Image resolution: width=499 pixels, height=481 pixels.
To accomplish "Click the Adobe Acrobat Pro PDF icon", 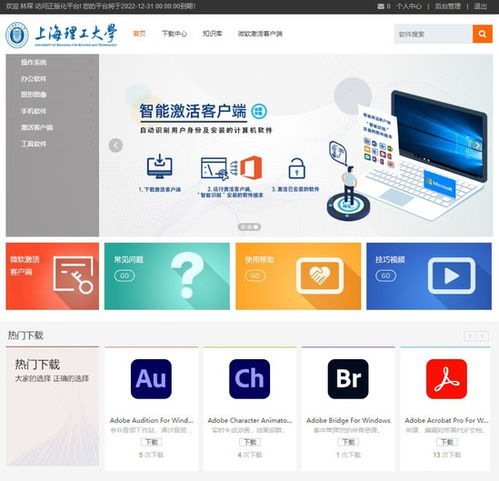I will pyautogui.click(x=446, y=379).
